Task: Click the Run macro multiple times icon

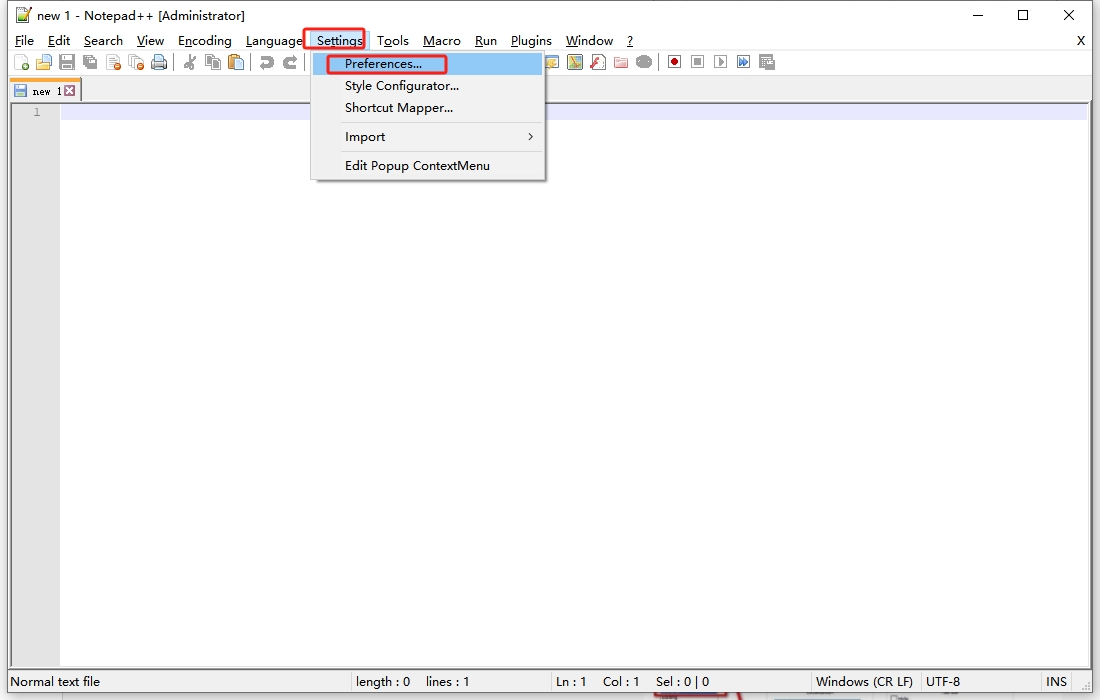Action: point(744,62)
